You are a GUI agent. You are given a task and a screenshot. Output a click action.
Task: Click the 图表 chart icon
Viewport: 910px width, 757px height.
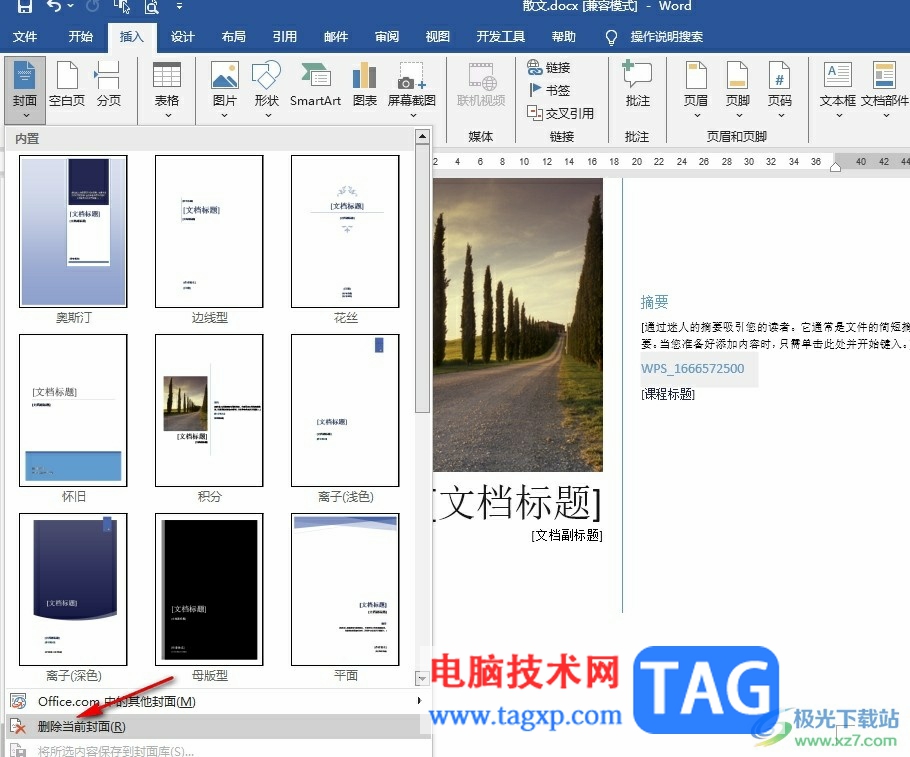pos(364,76)
